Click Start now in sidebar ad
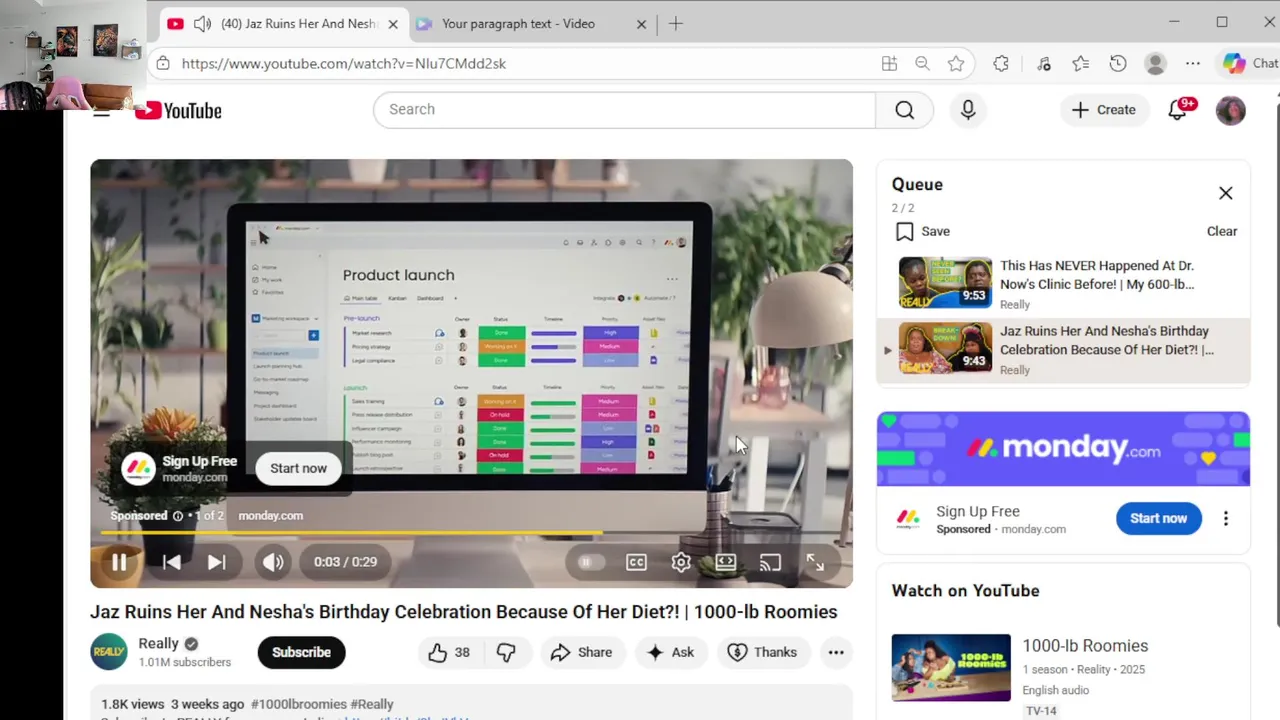Image resolution: width=1280 pixels, height=720 pixels. 1158,518
